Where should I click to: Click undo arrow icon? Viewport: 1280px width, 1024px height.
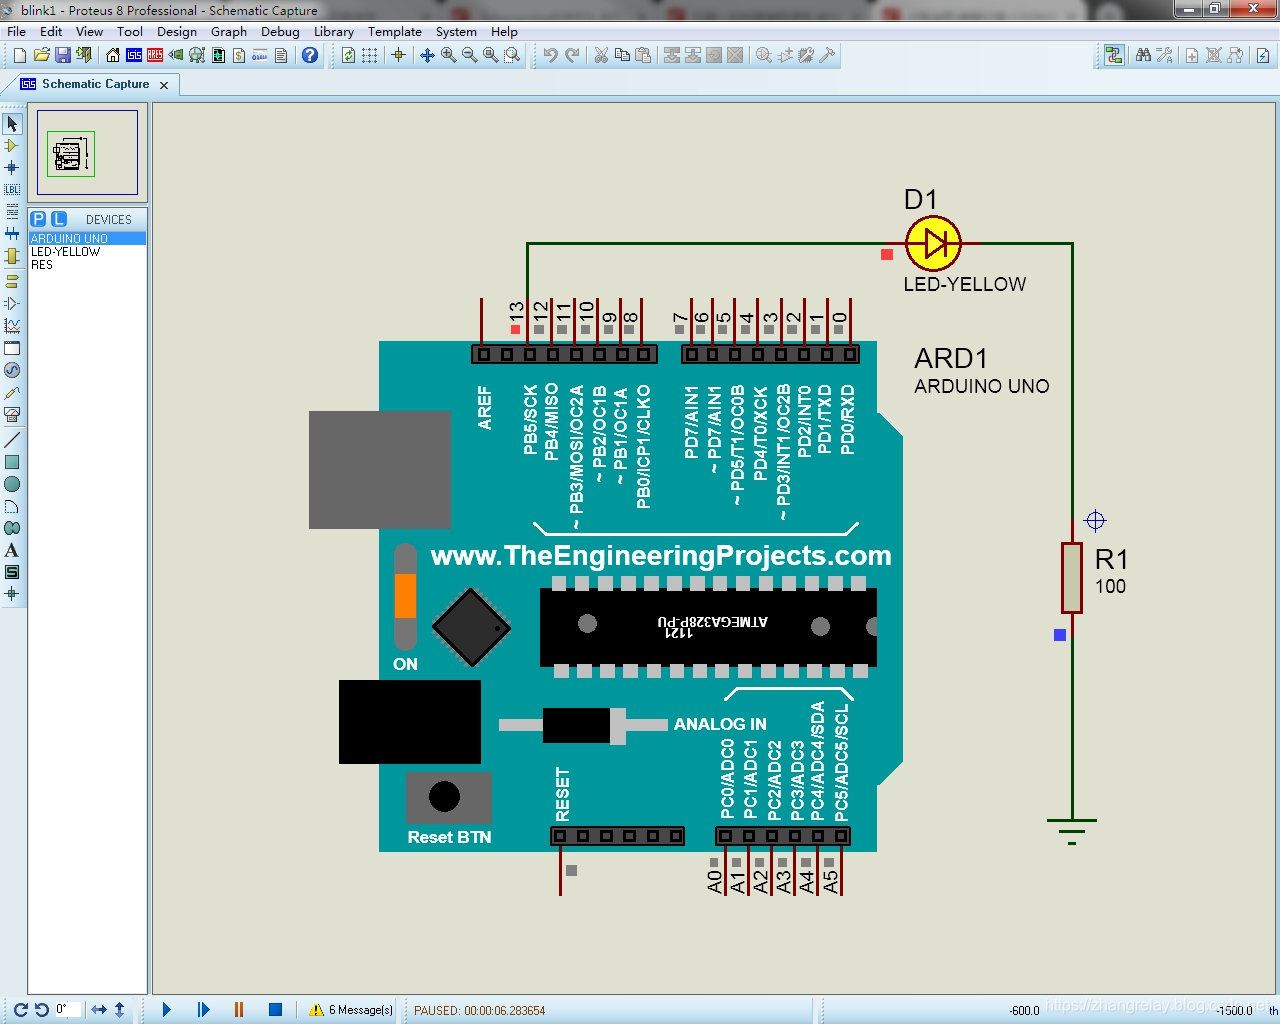coord(551,55)
